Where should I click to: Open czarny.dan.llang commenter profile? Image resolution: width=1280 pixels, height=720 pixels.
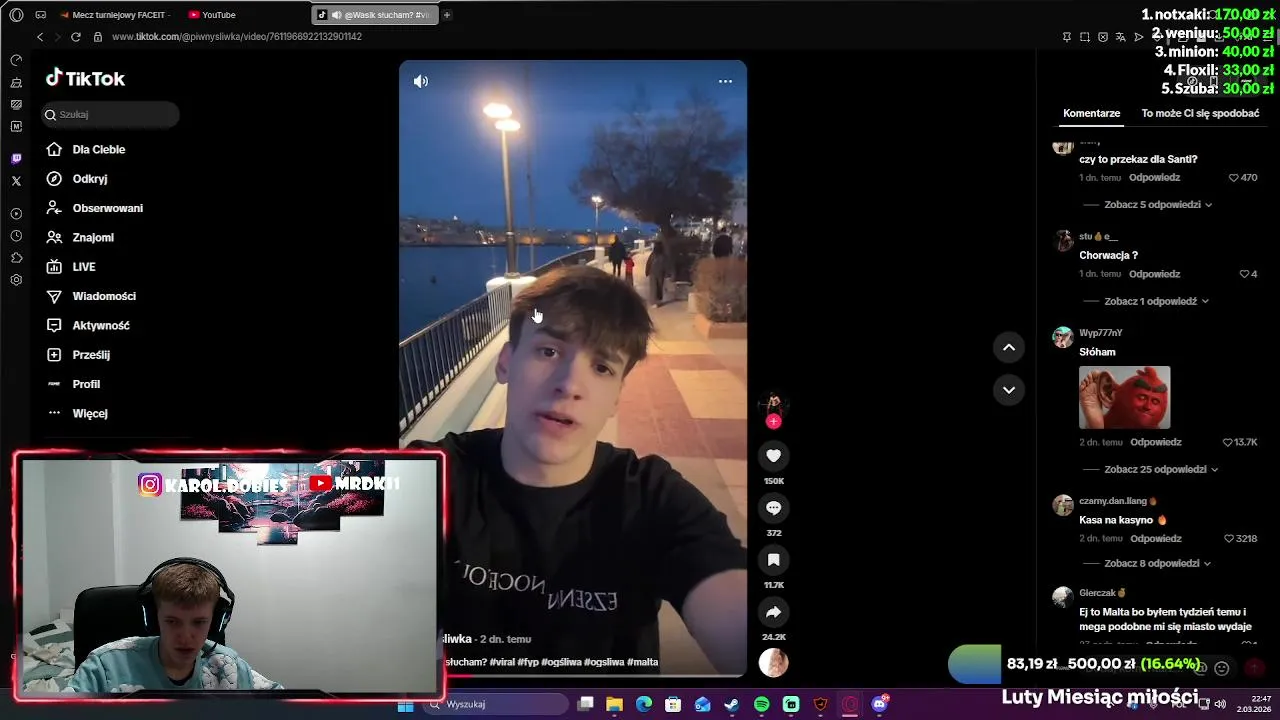[x=1118, y=501]
